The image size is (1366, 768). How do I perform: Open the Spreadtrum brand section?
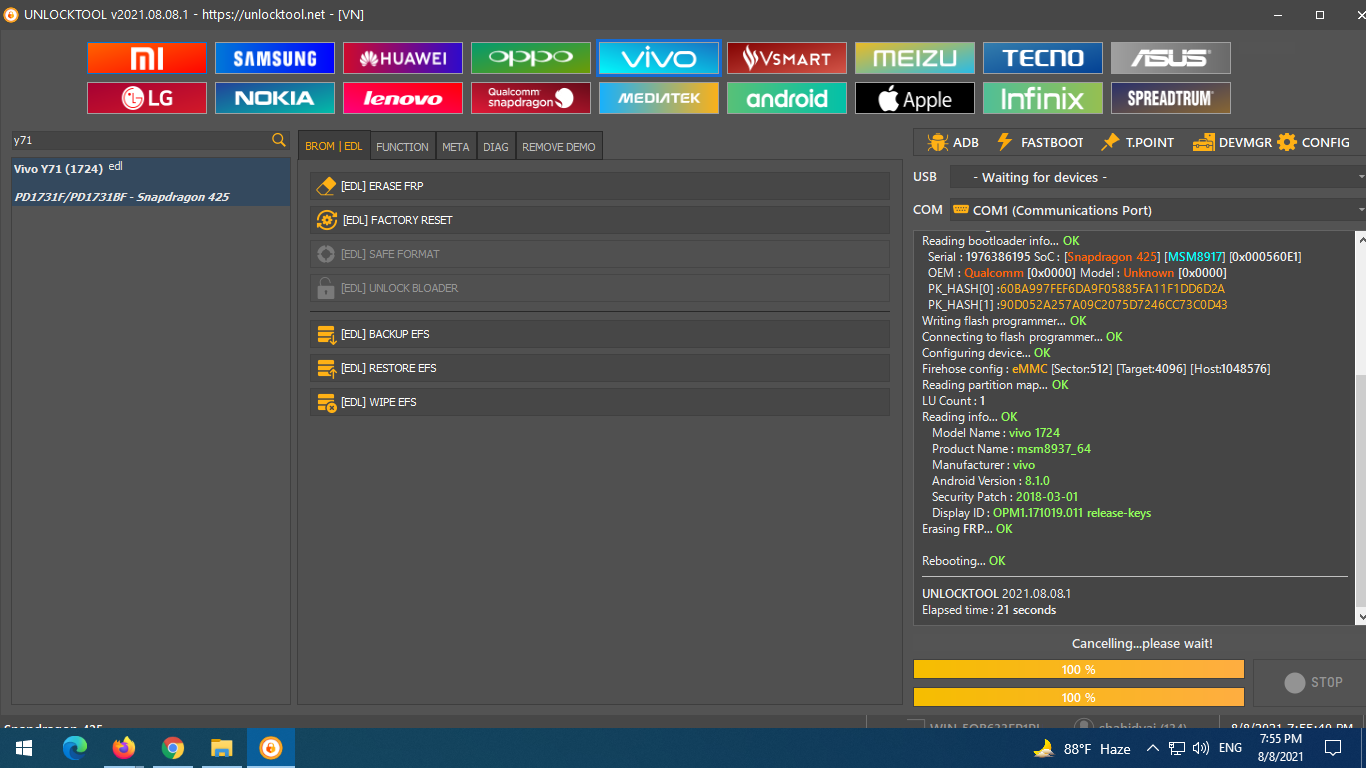(x=1171, y=98)
